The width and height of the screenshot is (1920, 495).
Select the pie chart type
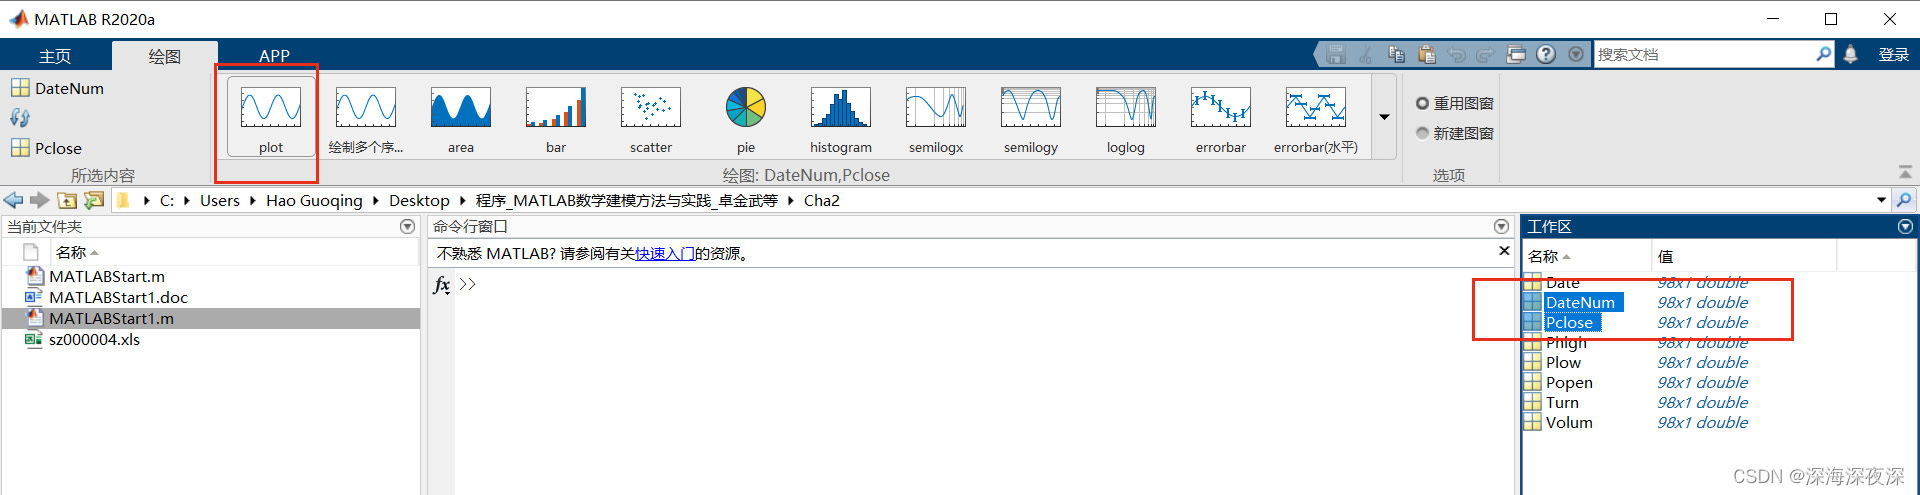coord(746,117)
